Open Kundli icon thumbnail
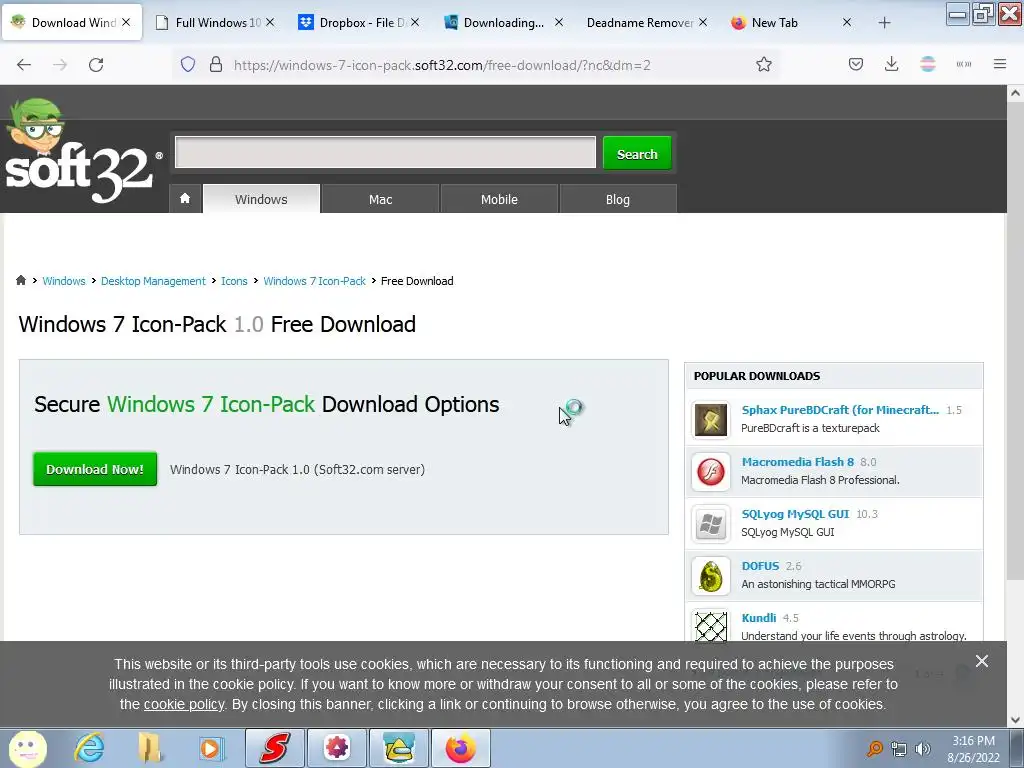 point(711,626)
